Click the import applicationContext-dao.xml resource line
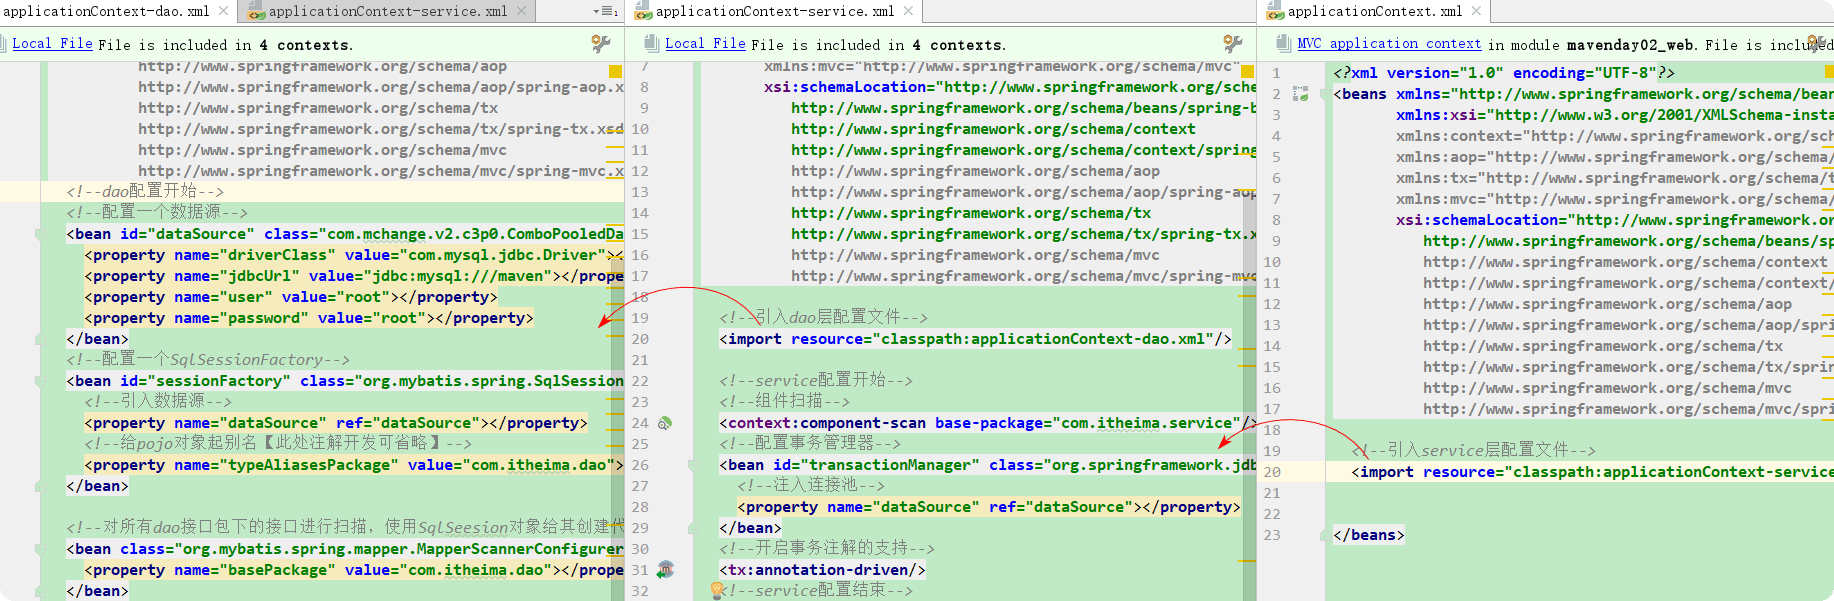1834x601 pixels. click(x=975, y=339)
